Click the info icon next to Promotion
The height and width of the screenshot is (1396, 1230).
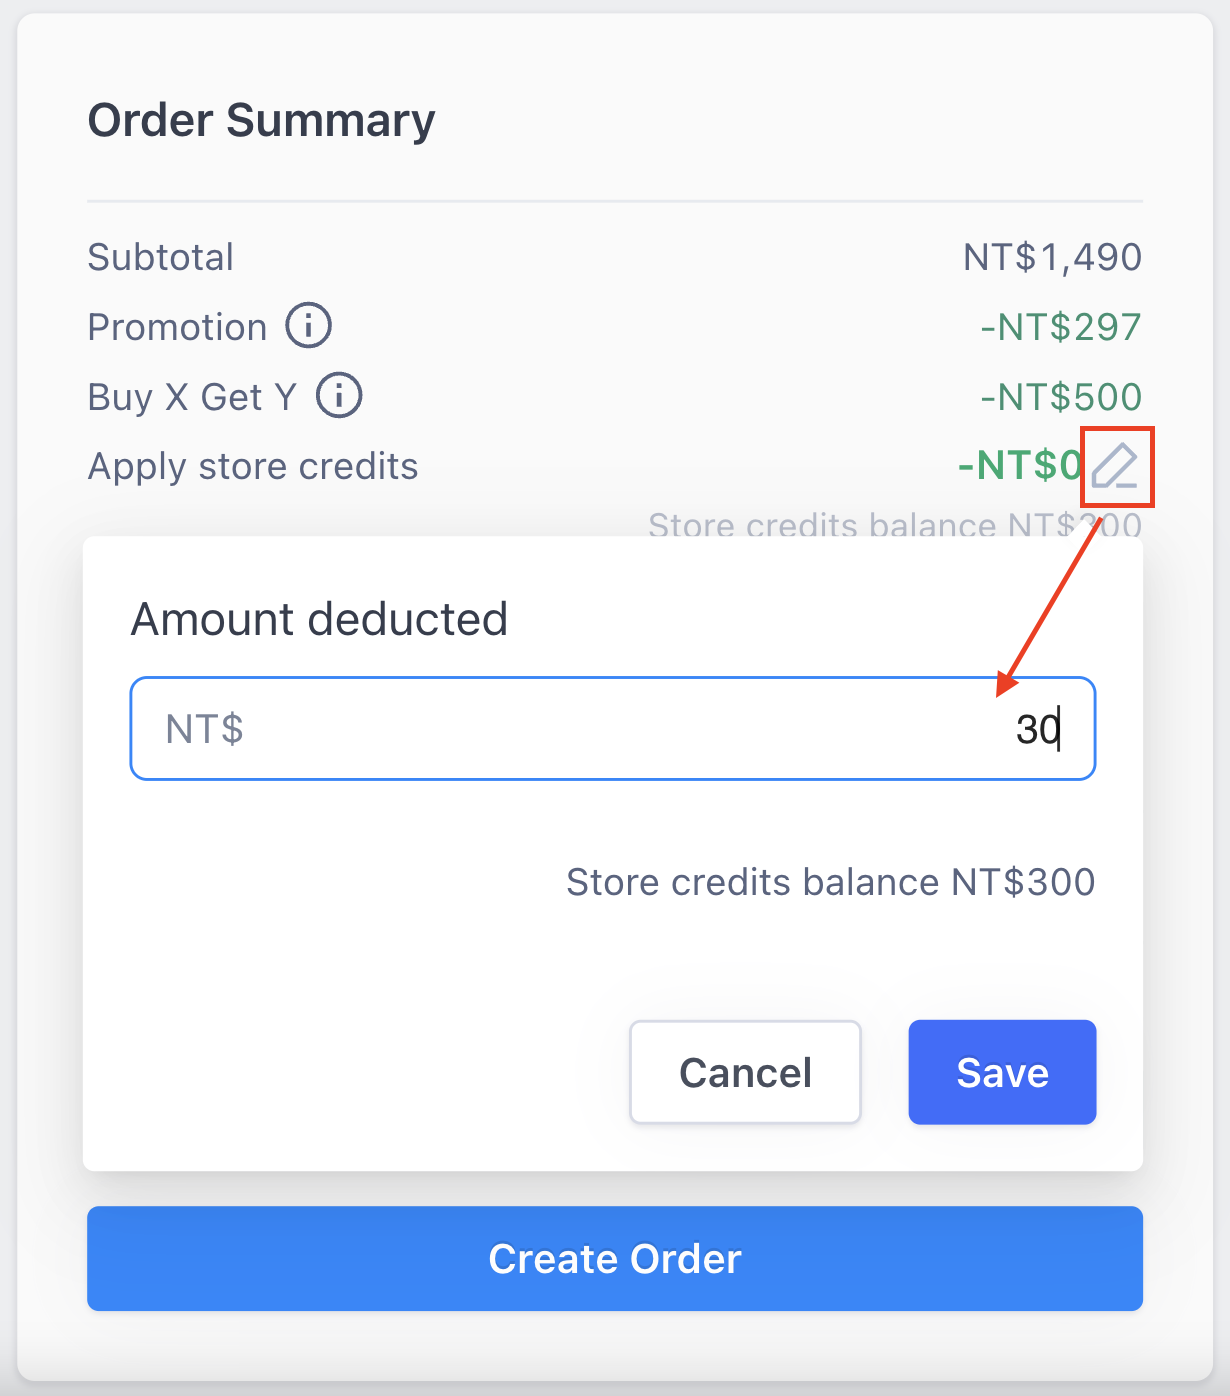pos(309,326)
